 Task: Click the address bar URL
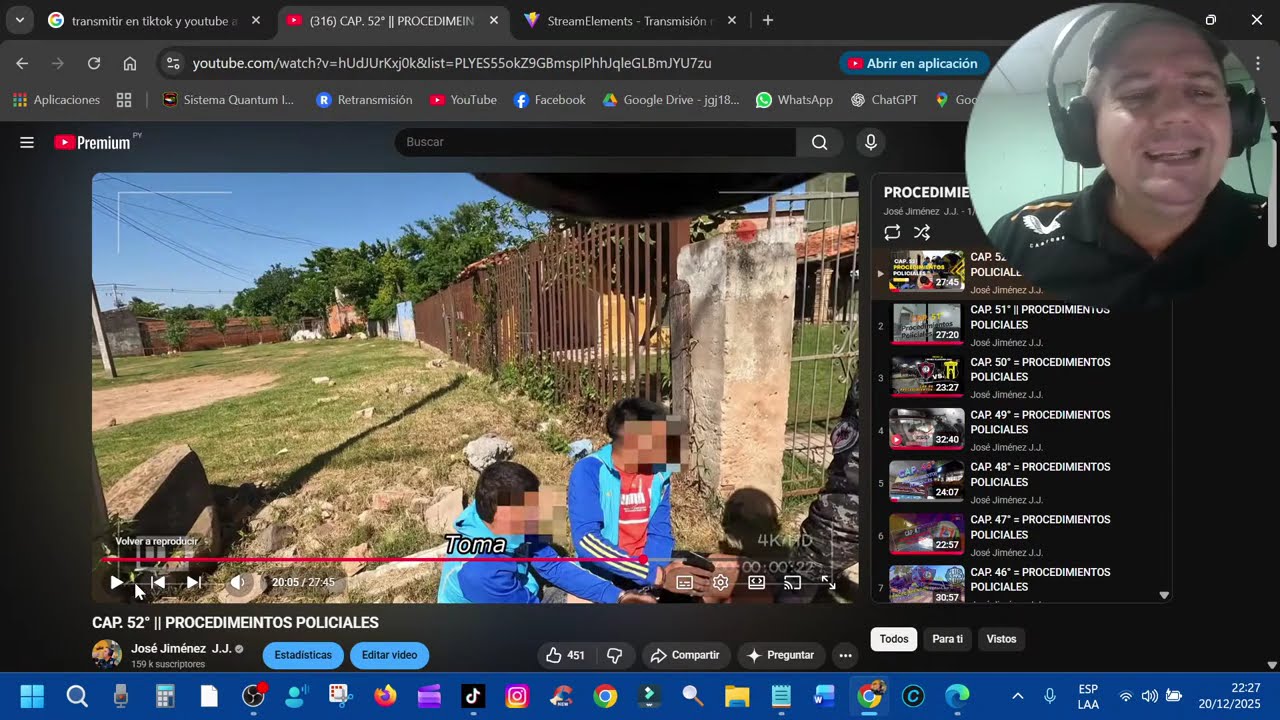point(452,63)
